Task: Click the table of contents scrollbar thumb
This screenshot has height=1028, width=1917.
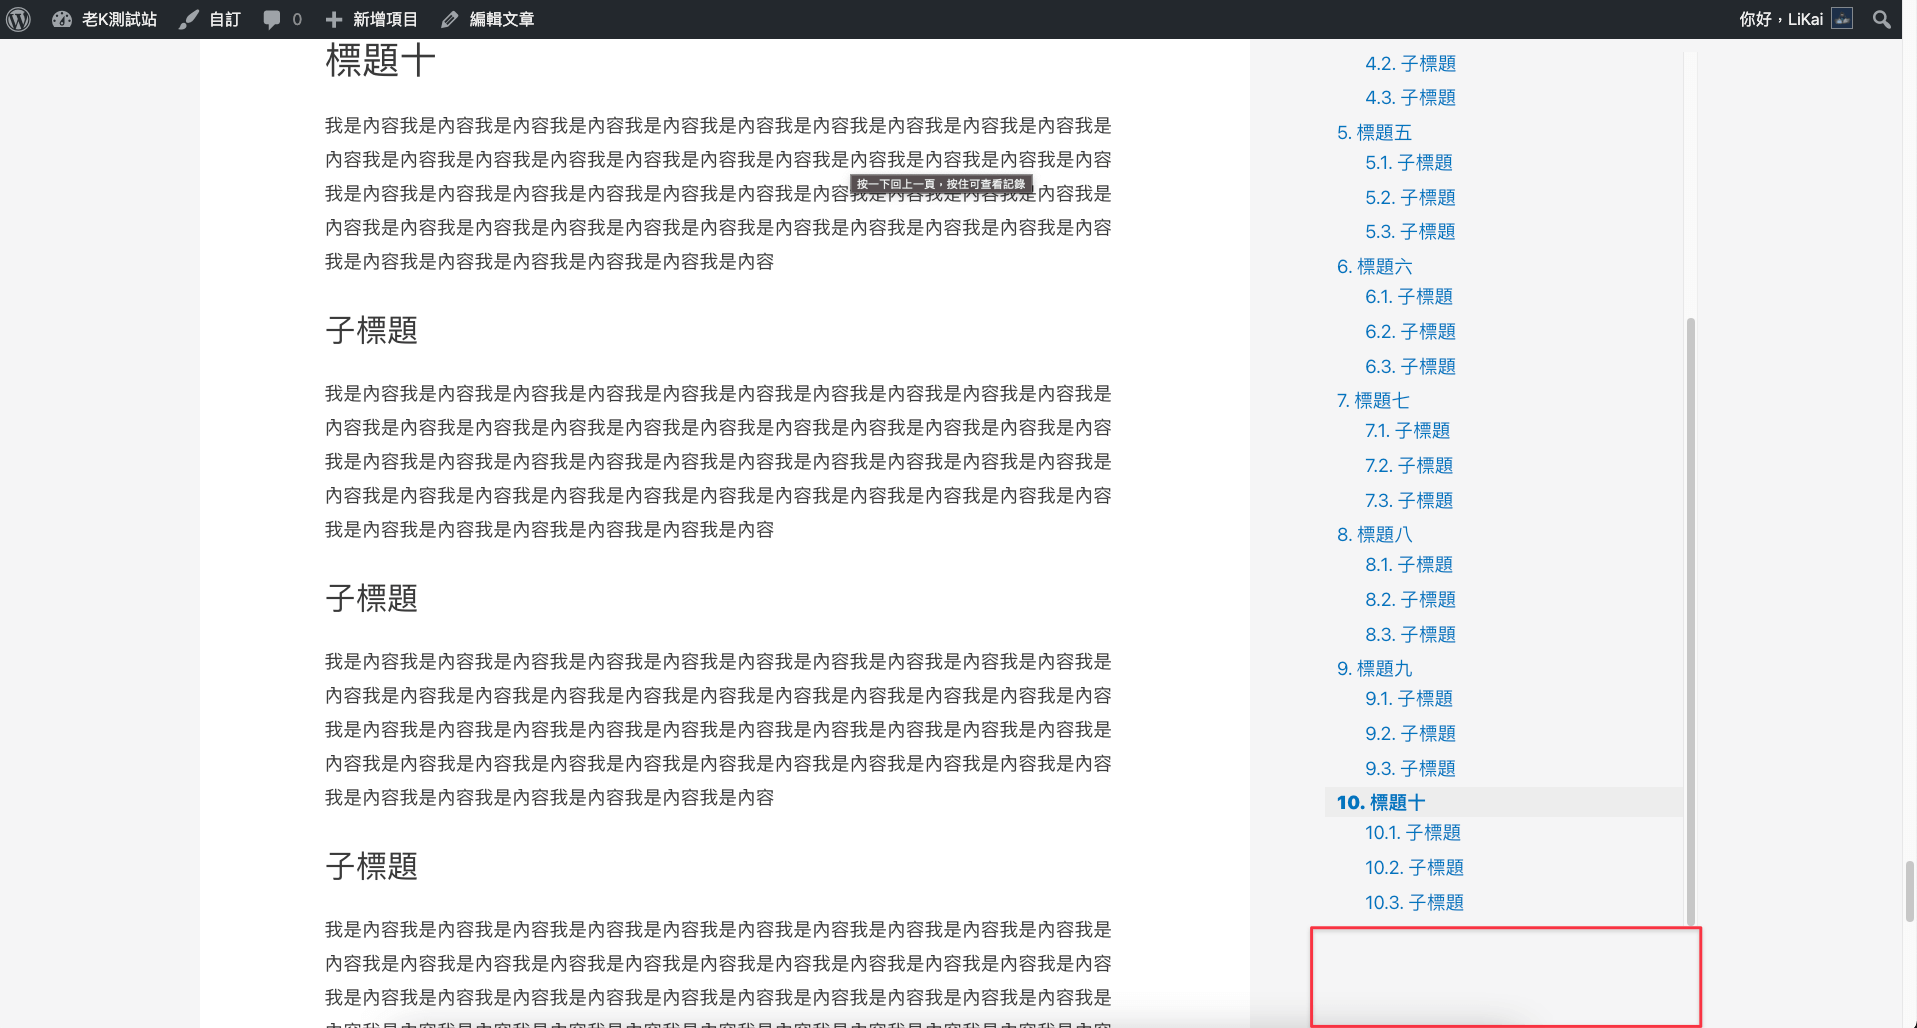Action: (1690, 621)
